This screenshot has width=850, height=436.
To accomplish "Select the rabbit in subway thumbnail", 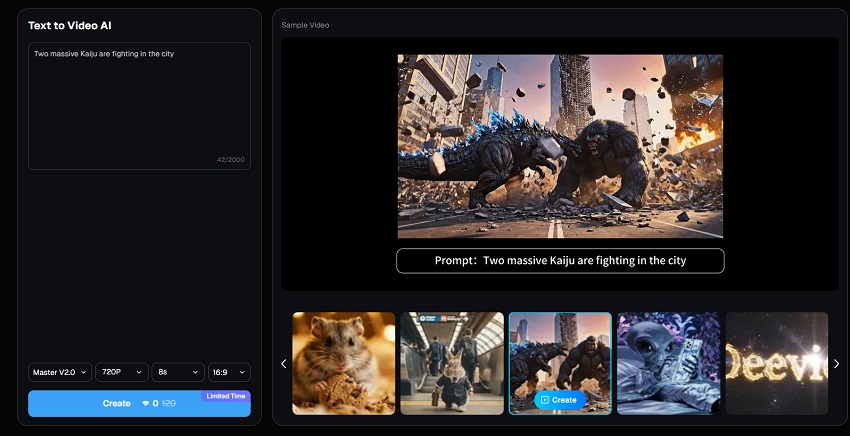I will (x=452, y=363).
